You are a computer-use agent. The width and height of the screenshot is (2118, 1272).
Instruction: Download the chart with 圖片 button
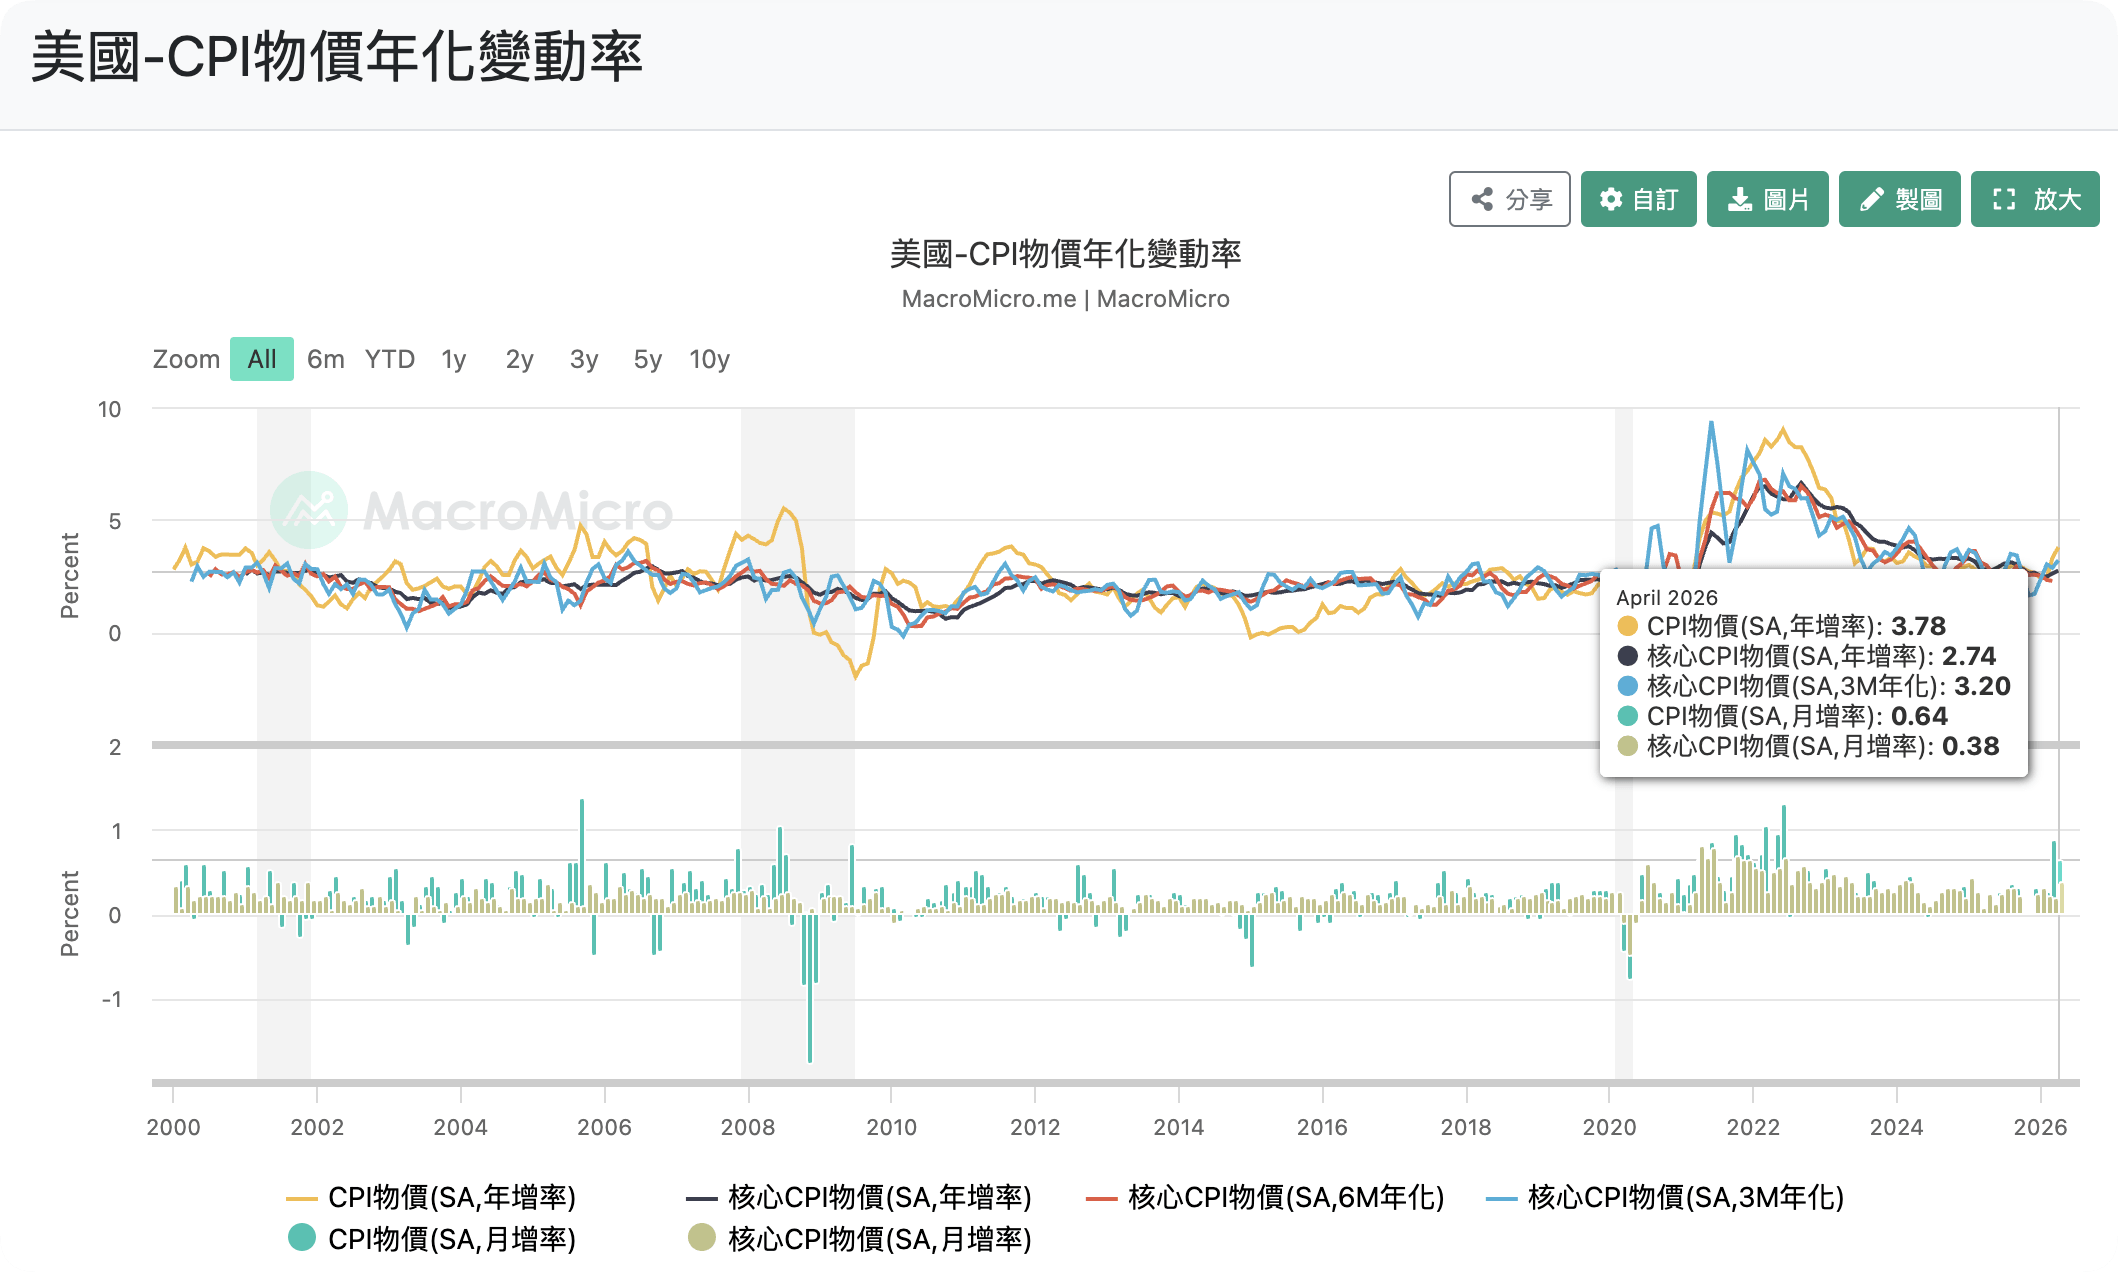pyautogui.click(x=1767, y=199)
